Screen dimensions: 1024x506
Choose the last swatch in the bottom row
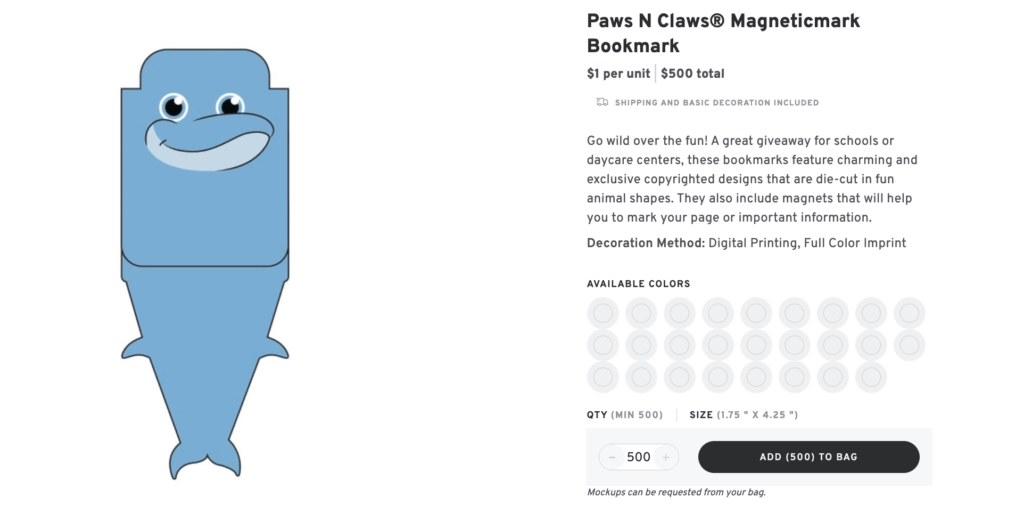[871, 377]
